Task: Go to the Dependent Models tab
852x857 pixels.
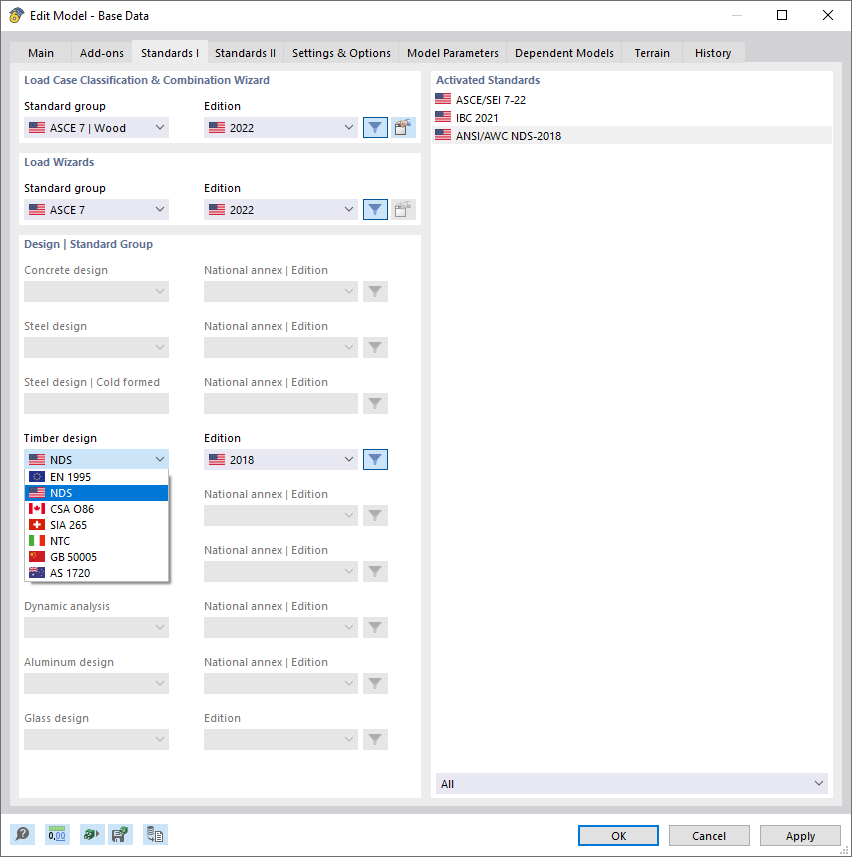Action: pyautogui.click(x=564, y=53)
